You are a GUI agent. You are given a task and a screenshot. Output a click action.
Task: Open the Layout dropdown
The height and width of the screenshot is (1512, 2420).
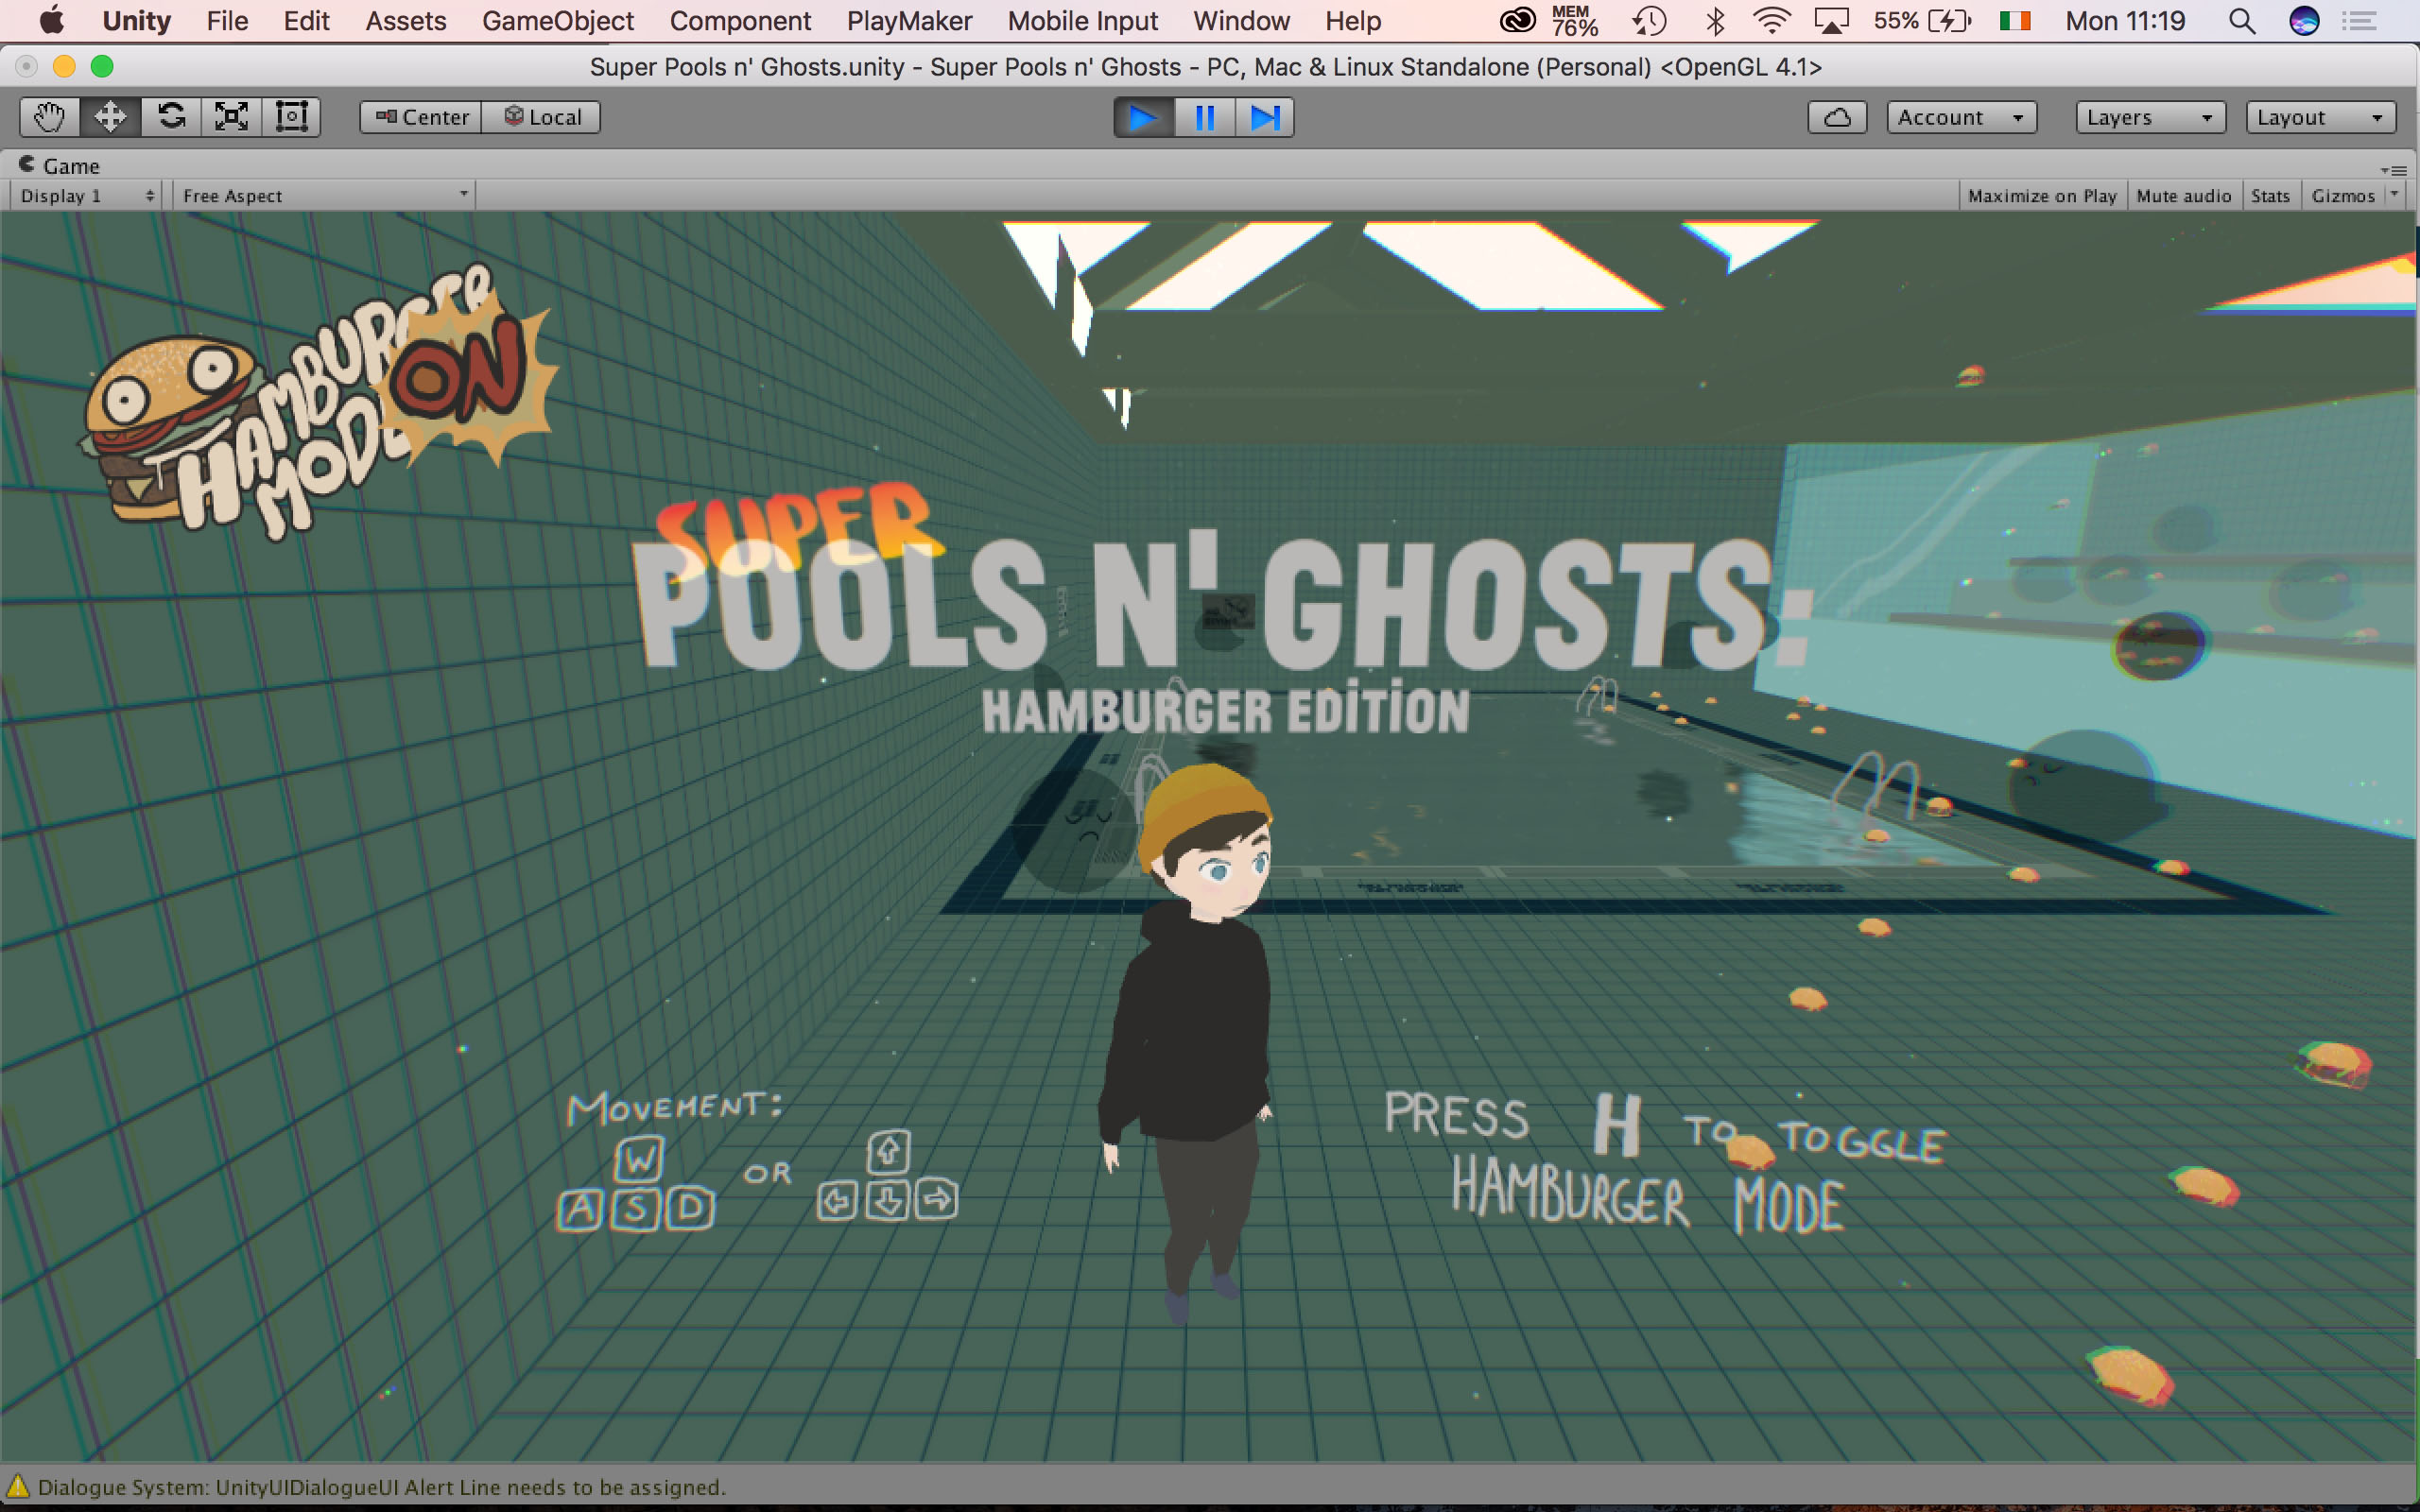coord(2319,117)
